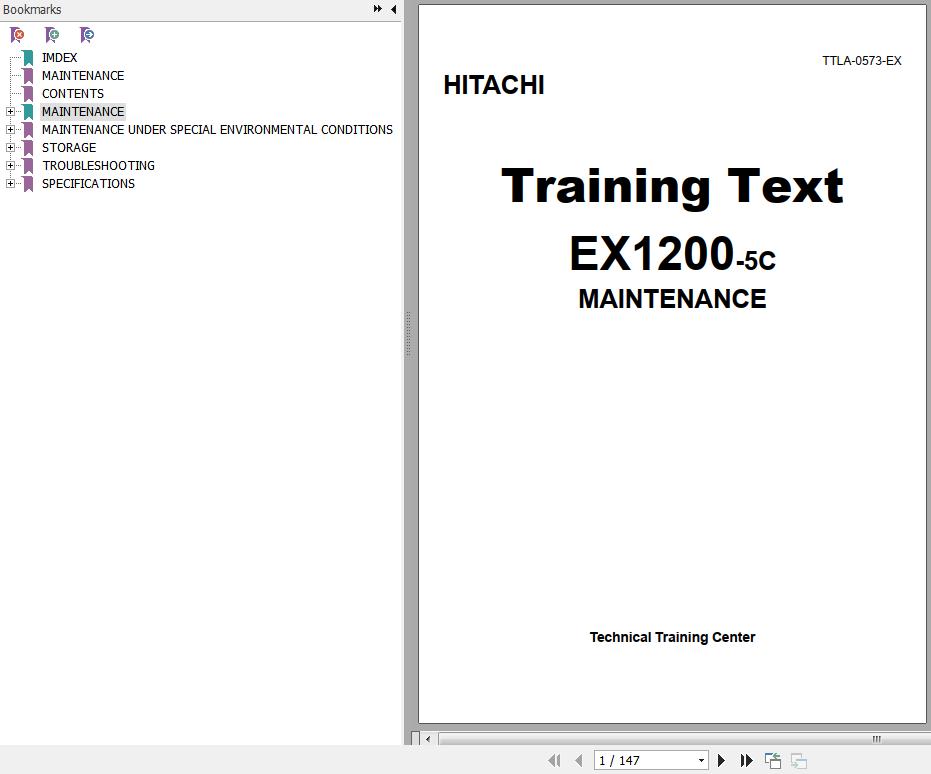Go to previous page arrow
931x774 pixels.
coord(579,760)
